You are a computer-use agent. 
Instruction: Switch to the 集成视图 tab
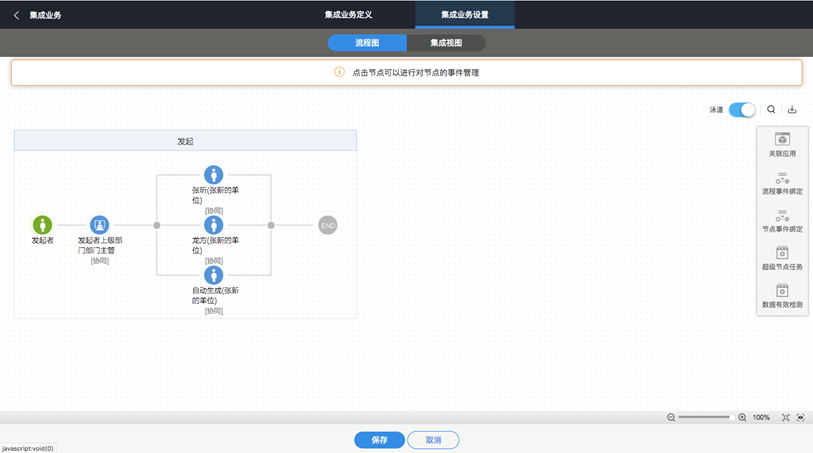click(x=446, y=43)
